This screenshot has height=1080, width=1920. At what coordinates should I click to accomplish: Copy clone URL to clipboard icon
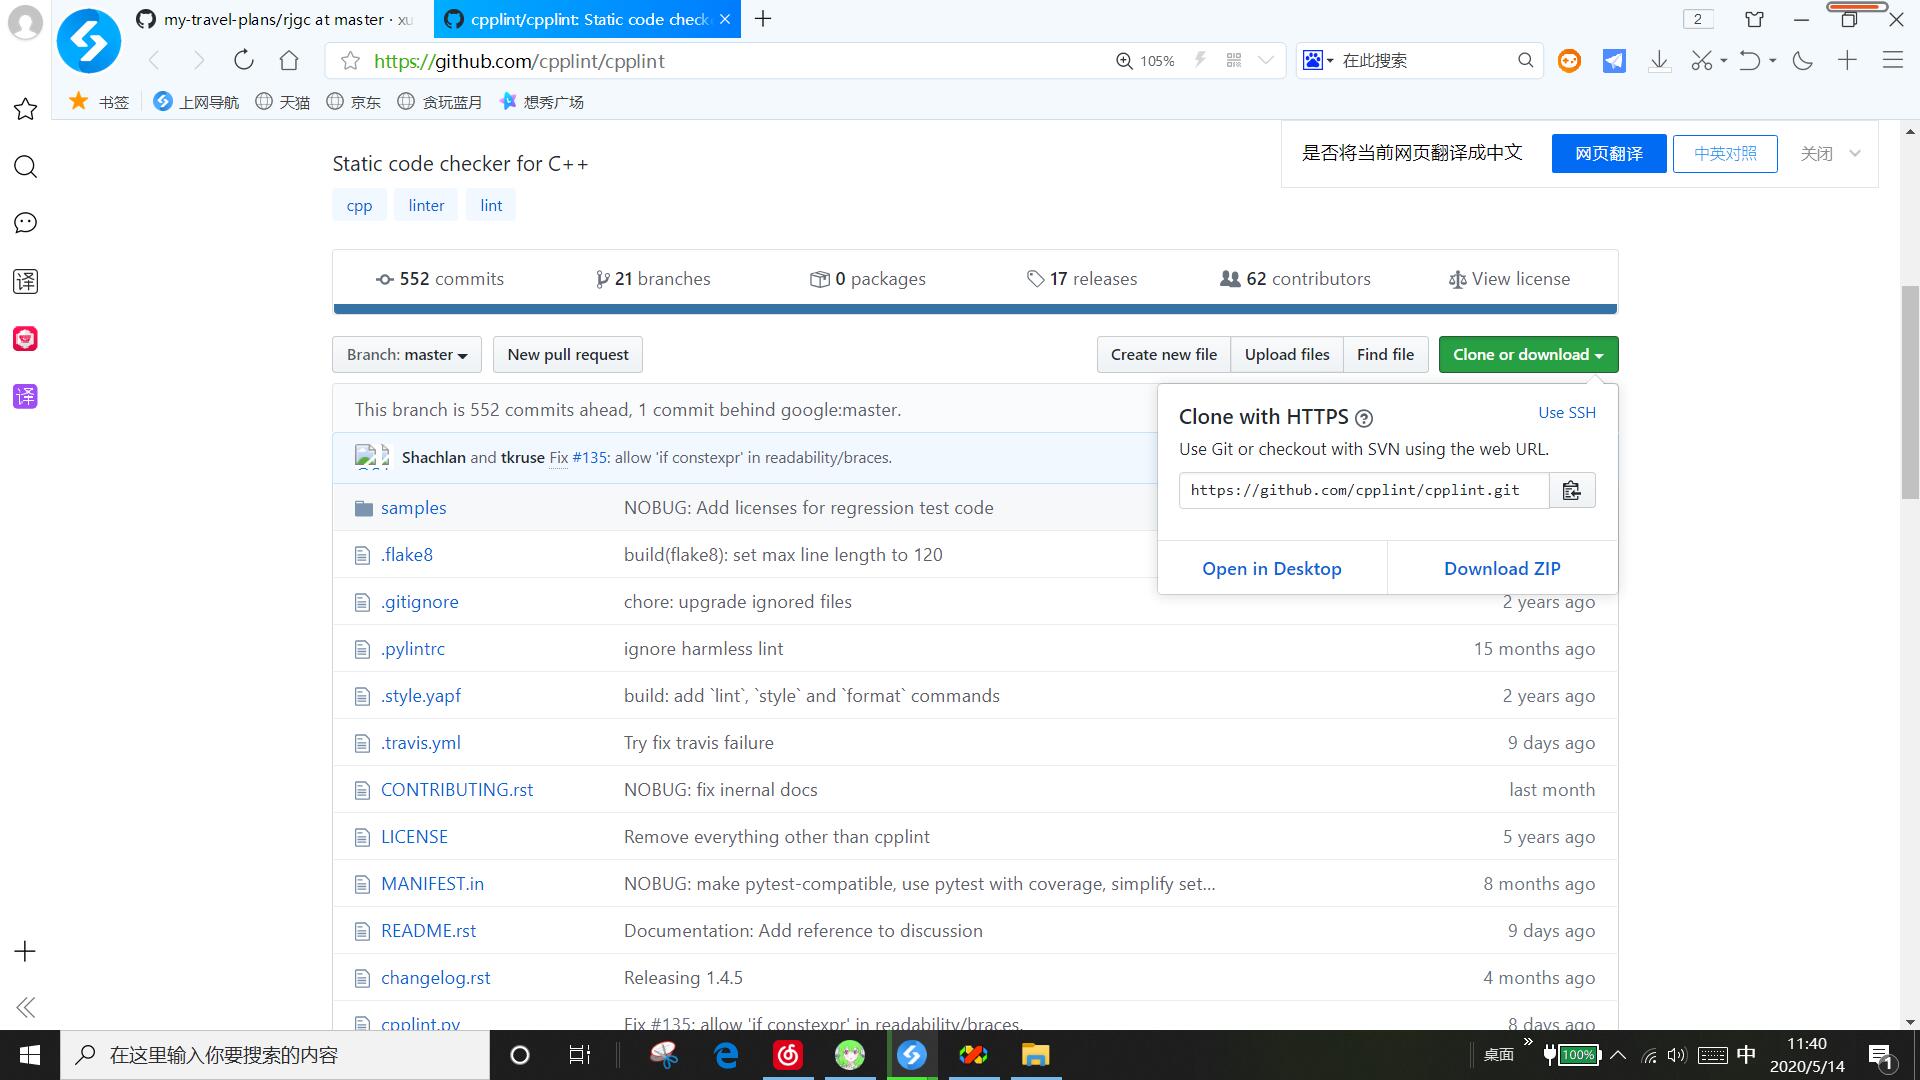click(x=1571, y=490)
